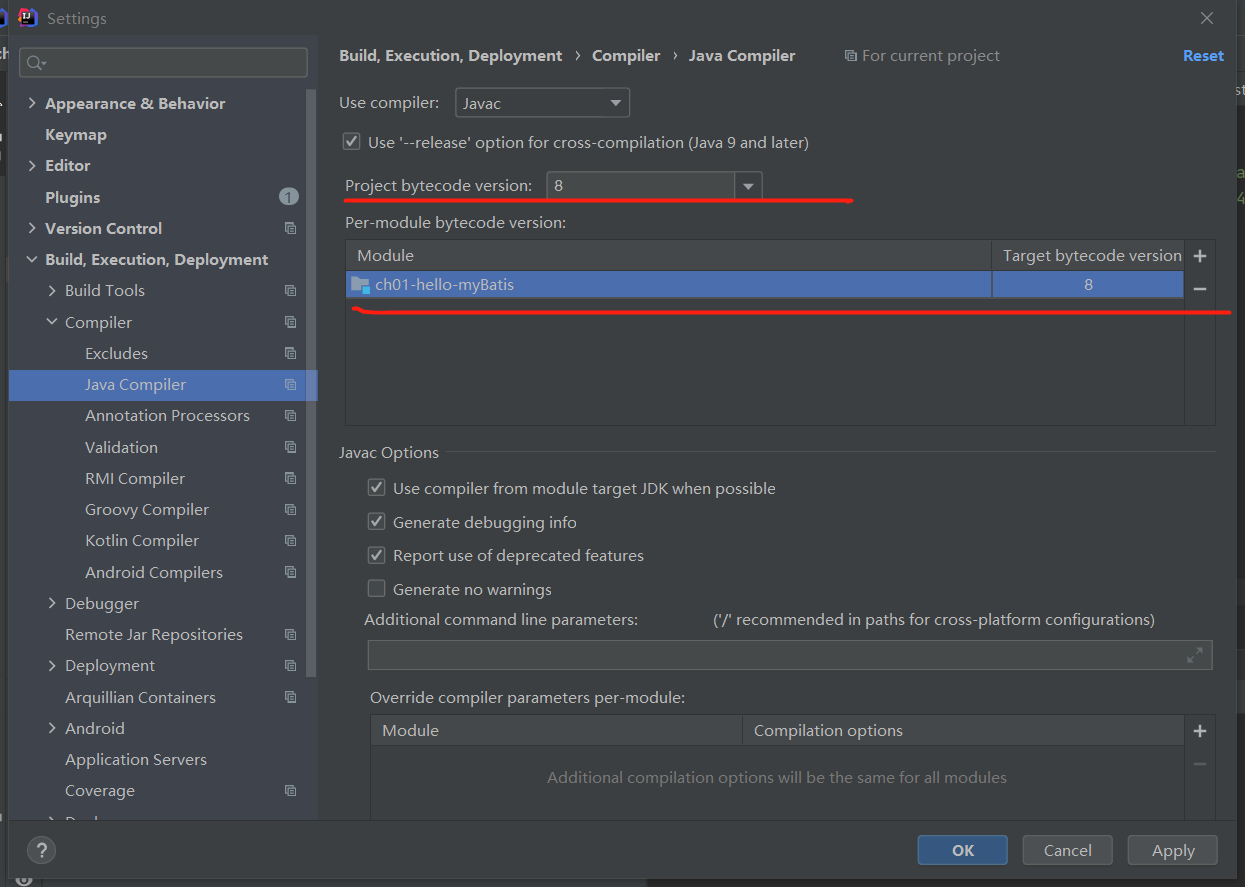Click the plus icon to add module bytecode version
1245x887 pixels.
(1200, 256)
